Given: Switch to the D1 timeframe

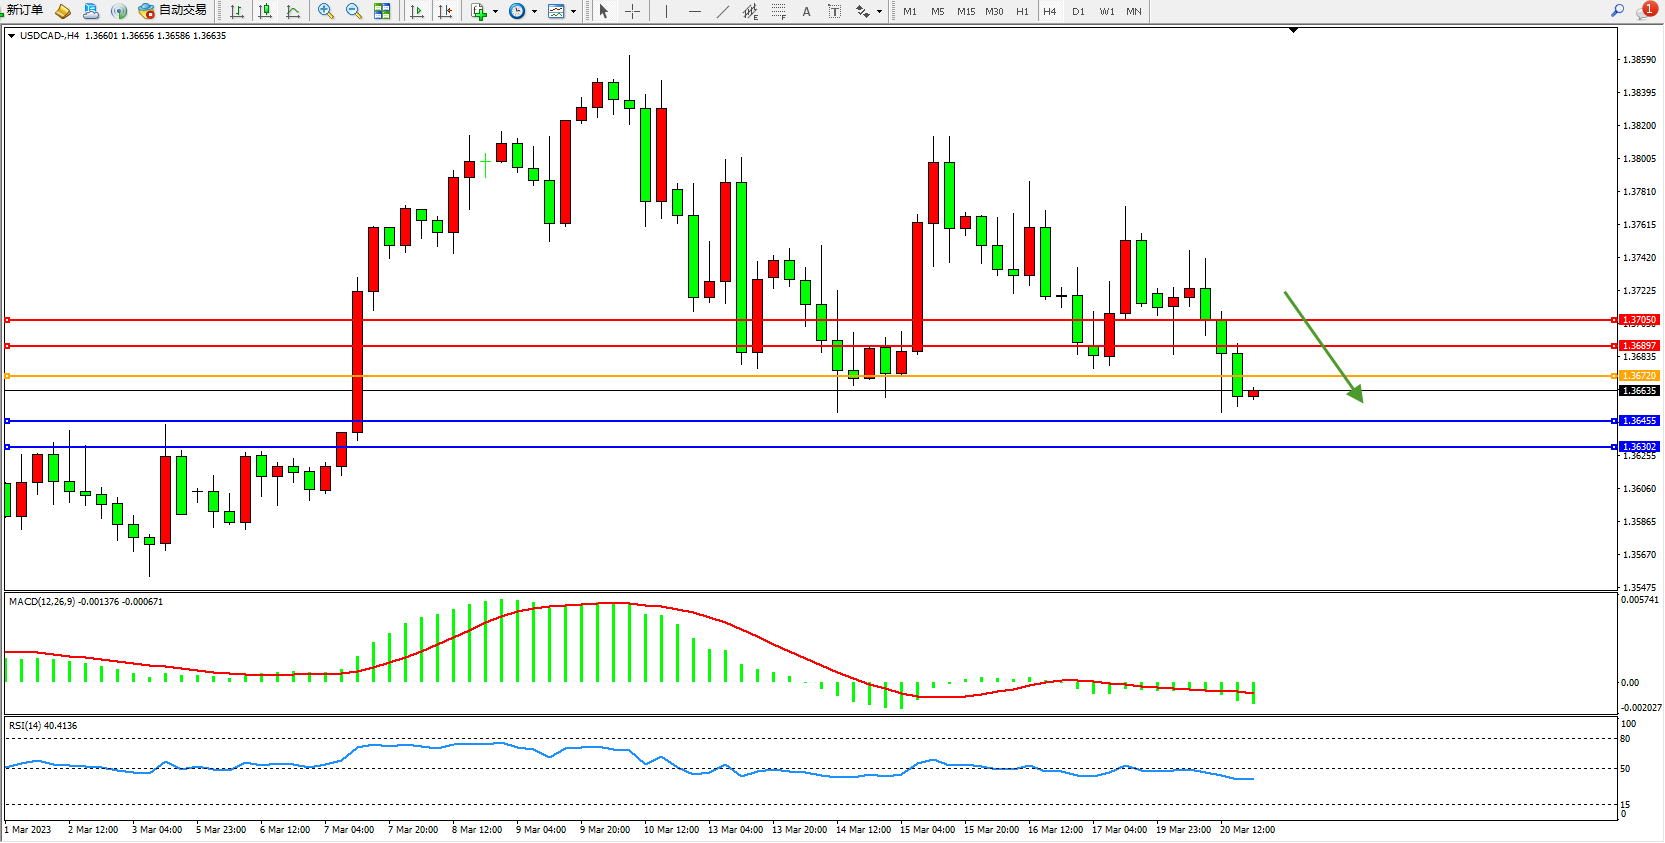Looking at the screenshot, I should [1078, 12].
